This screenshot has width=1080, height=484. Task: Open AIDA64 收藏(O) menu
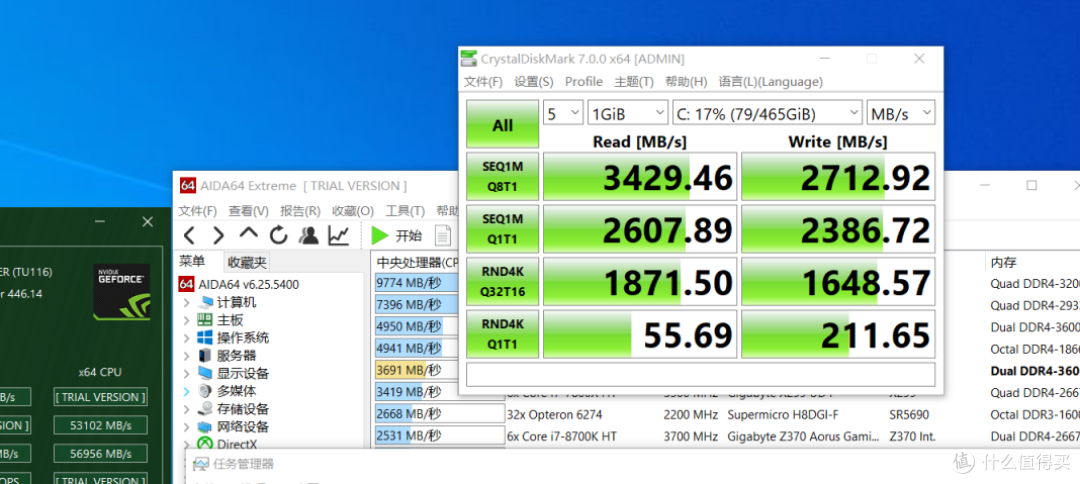353,211
